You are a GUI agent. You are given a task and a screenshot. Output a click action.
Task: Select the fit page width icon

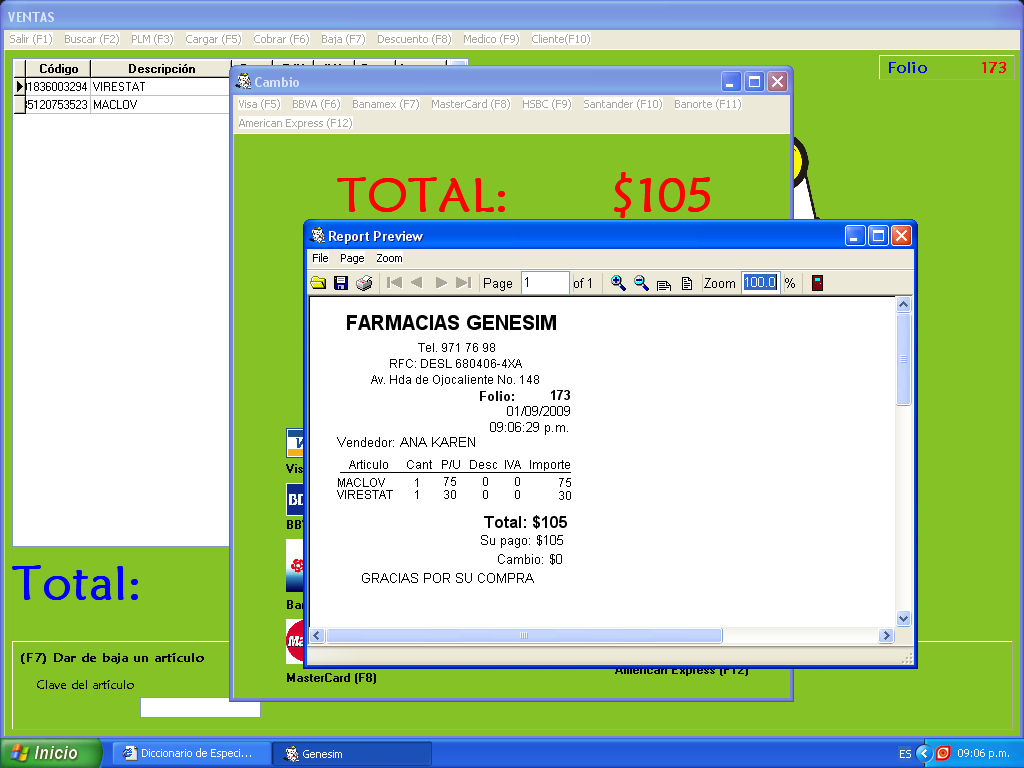[x=664, y=284]
